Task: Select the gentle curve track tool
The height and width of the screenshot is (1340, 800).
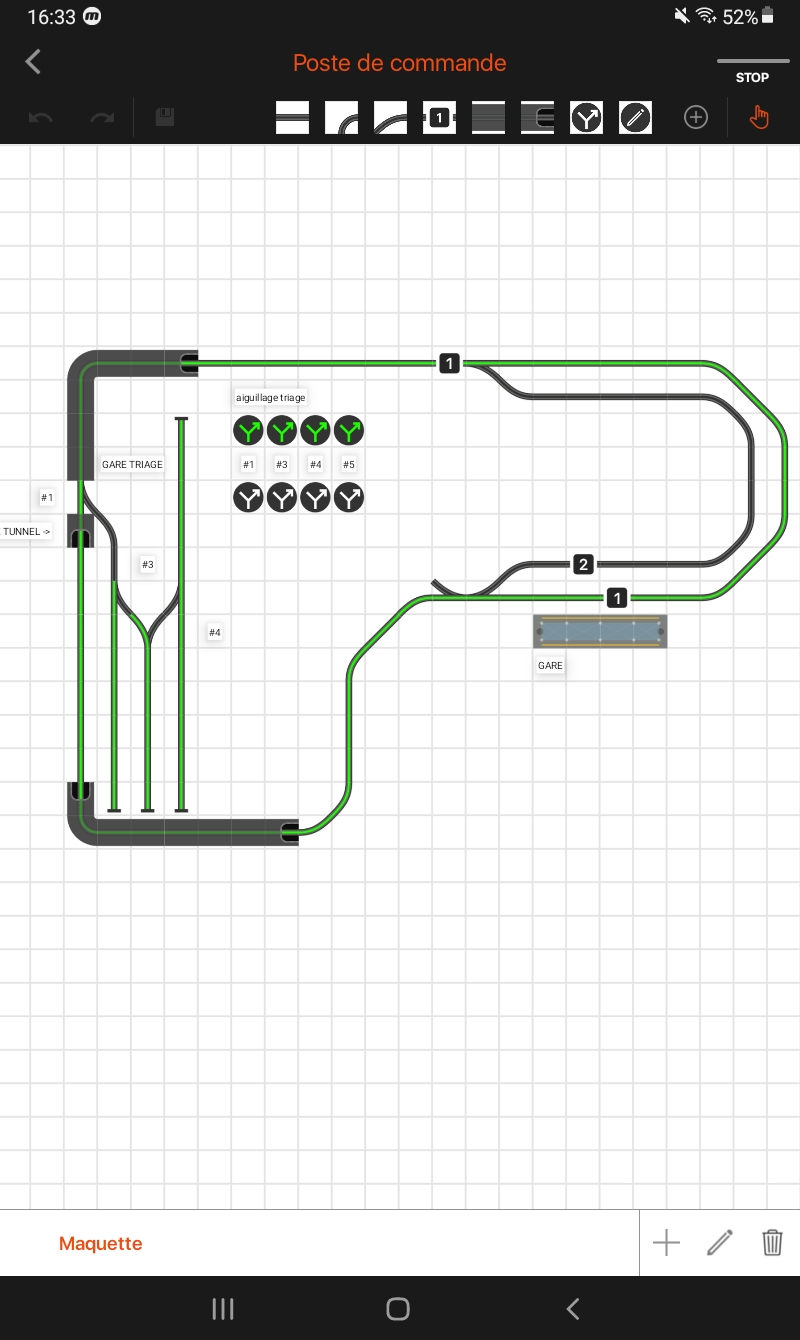Action: click(390, 118)
